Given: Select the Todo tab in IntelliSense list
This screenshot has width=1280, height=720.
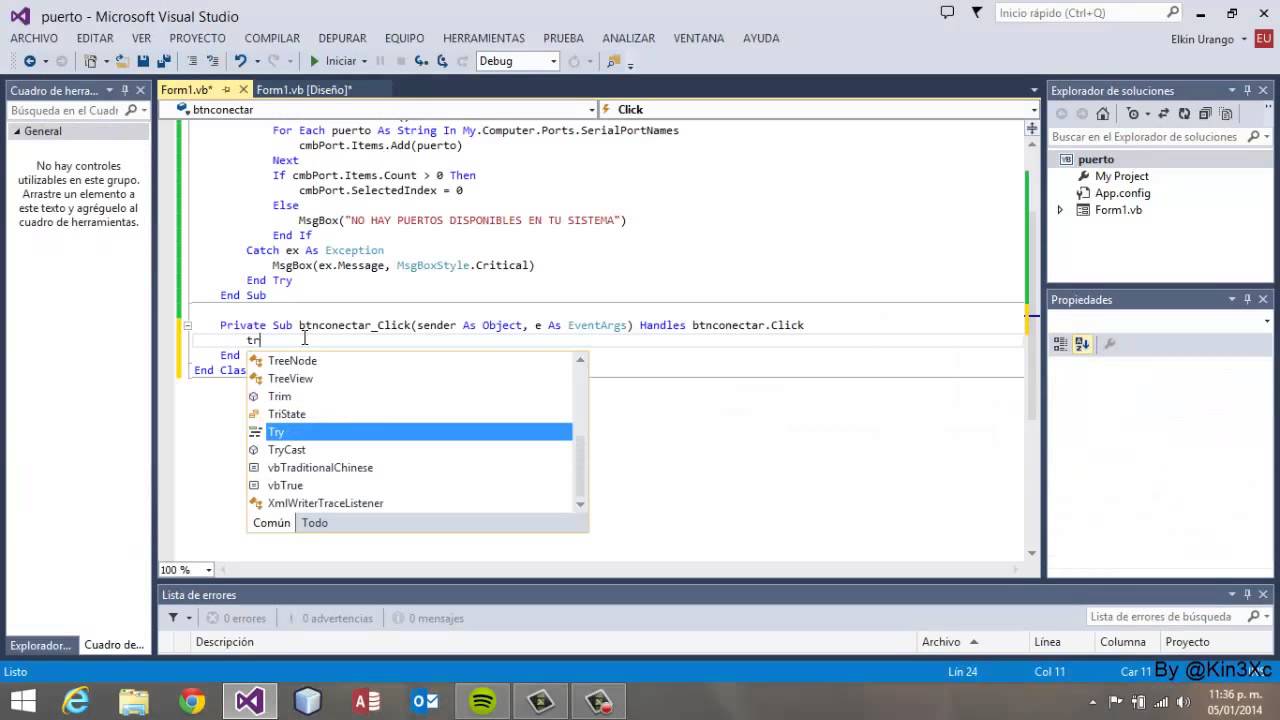Looking at the screenshot, I should tap(315, 523).
